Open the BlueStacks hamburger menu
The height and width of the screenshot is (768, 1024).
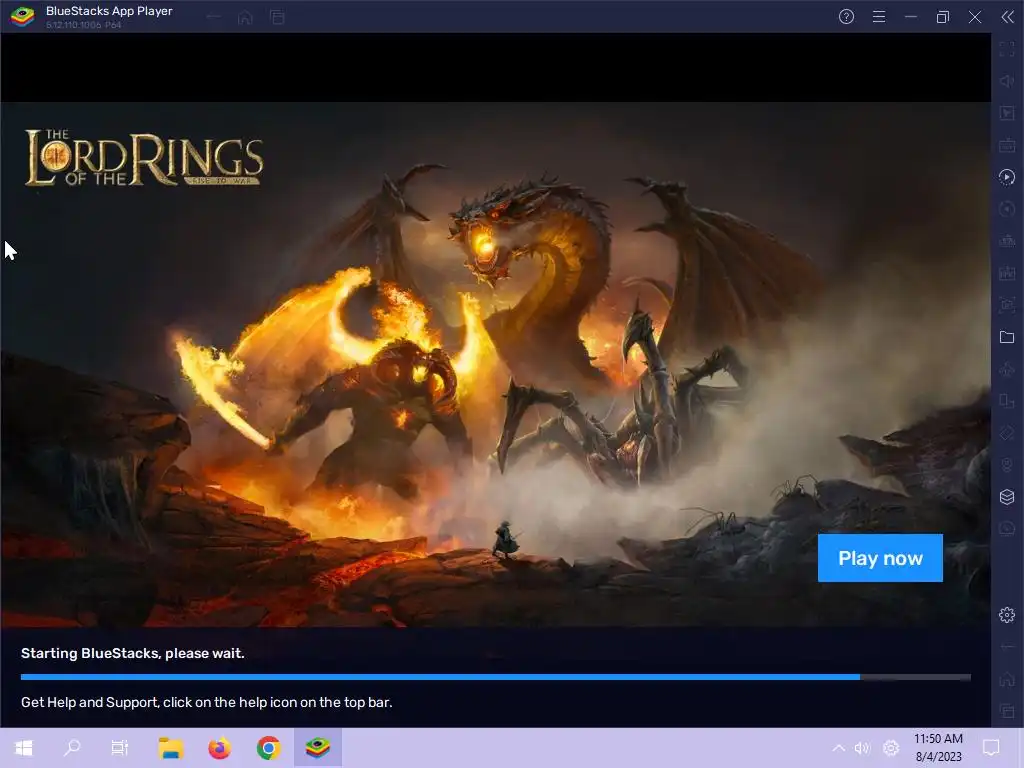click(x=879, y=17)
